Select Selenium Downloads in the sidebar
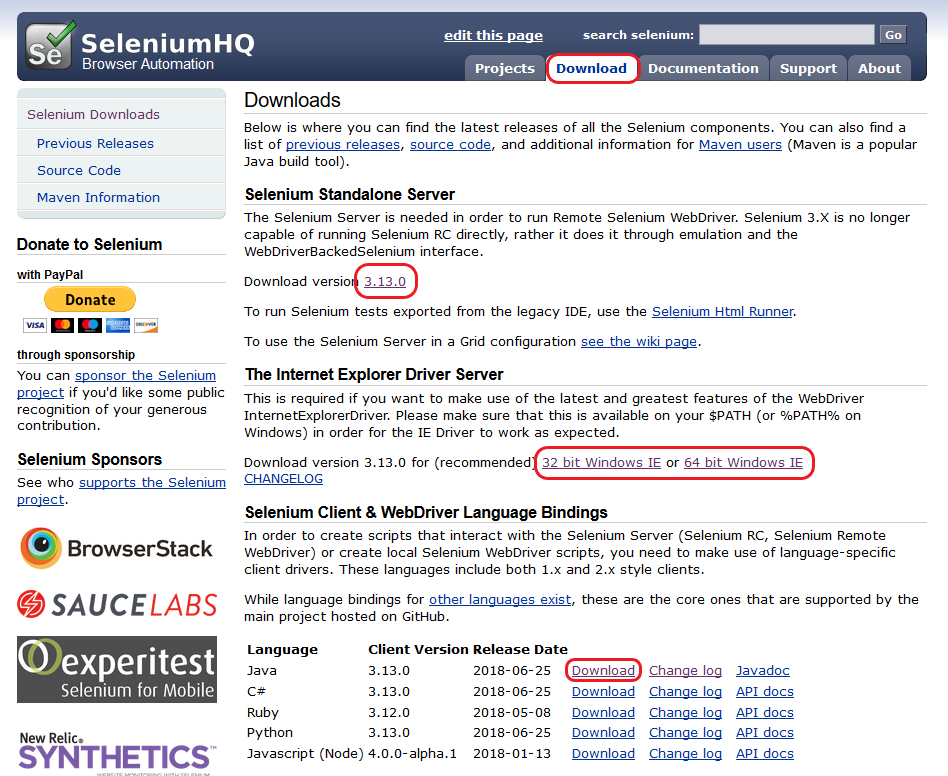 coord(94,114)
